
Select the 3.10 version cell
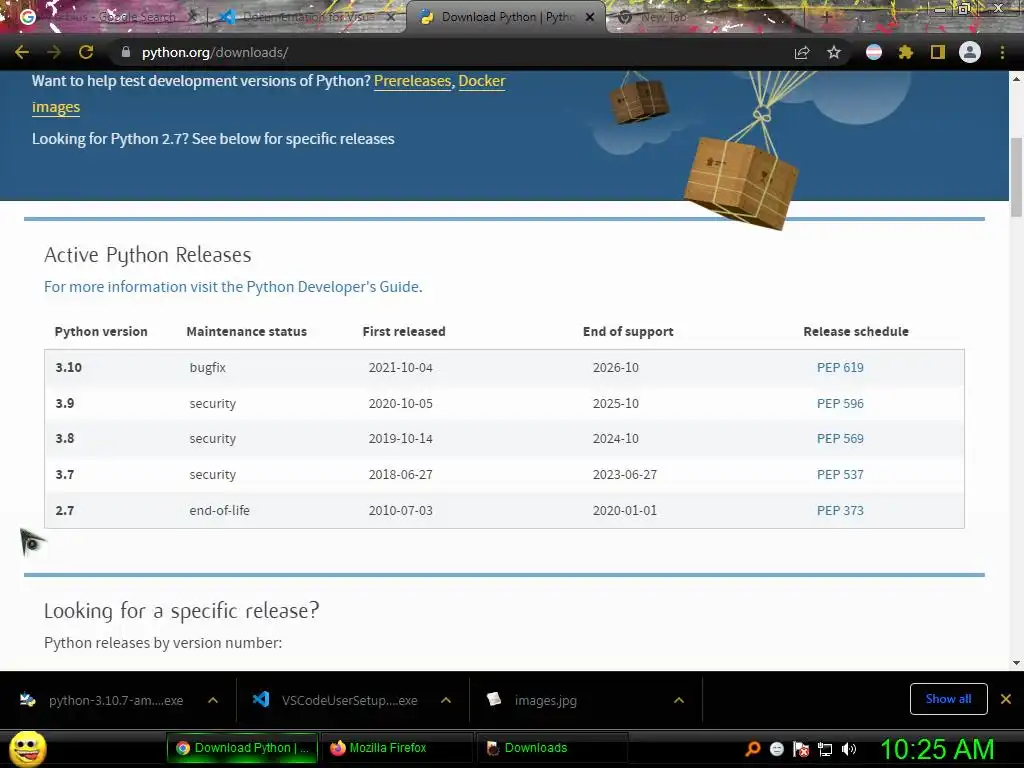tap(69, 368)
